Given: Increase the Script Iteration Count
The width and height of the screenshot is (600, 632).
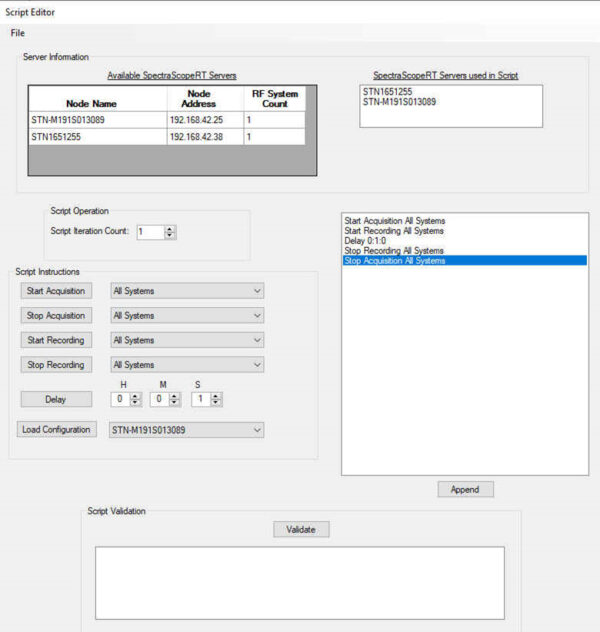Looking at the screenshot, I should click(x=170, y=228).
